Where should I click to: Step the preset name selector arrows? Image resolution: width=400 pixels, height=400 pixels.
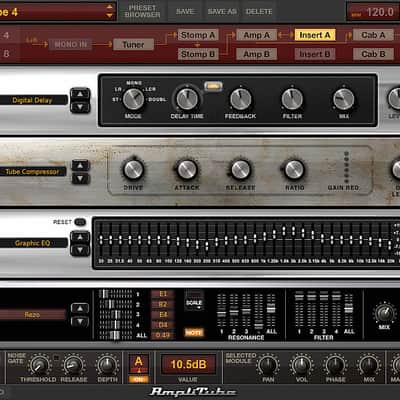coord(109,11)
